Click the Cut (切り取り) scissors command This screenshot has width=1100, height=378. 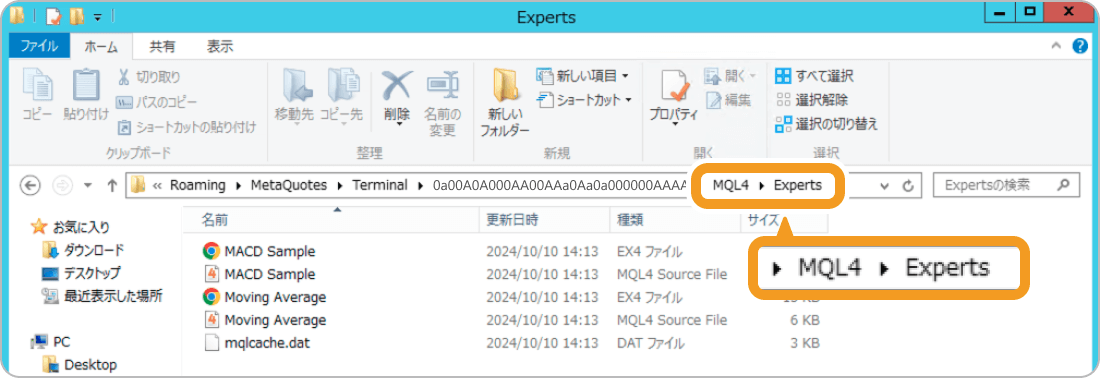149,76
